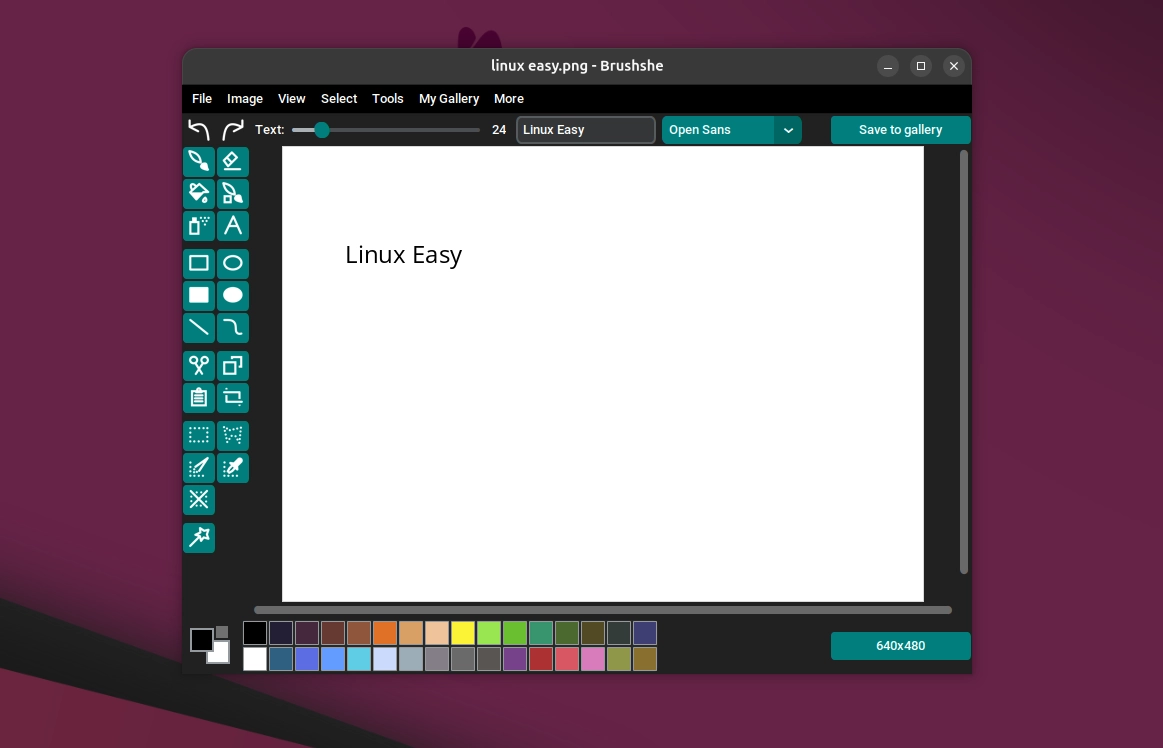Activate the spray can tool

(199, 226)
